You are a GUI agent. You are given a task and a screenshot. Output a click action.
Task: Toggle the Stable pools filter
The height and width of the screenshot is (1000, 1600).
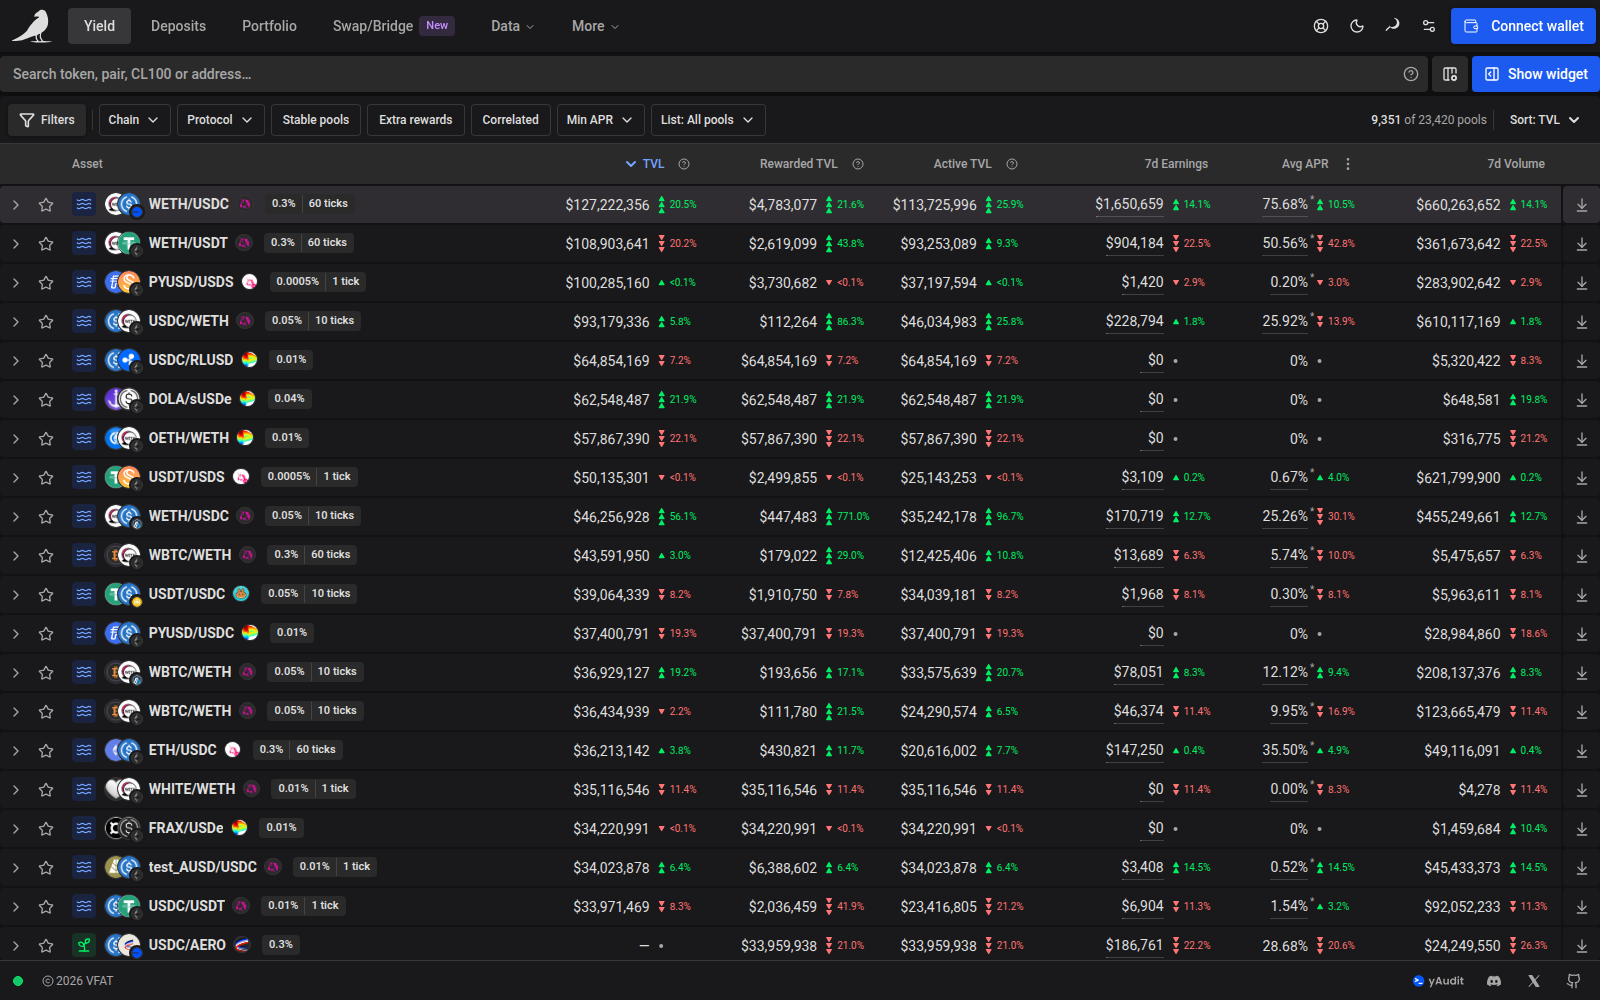(x=316, y=120)
